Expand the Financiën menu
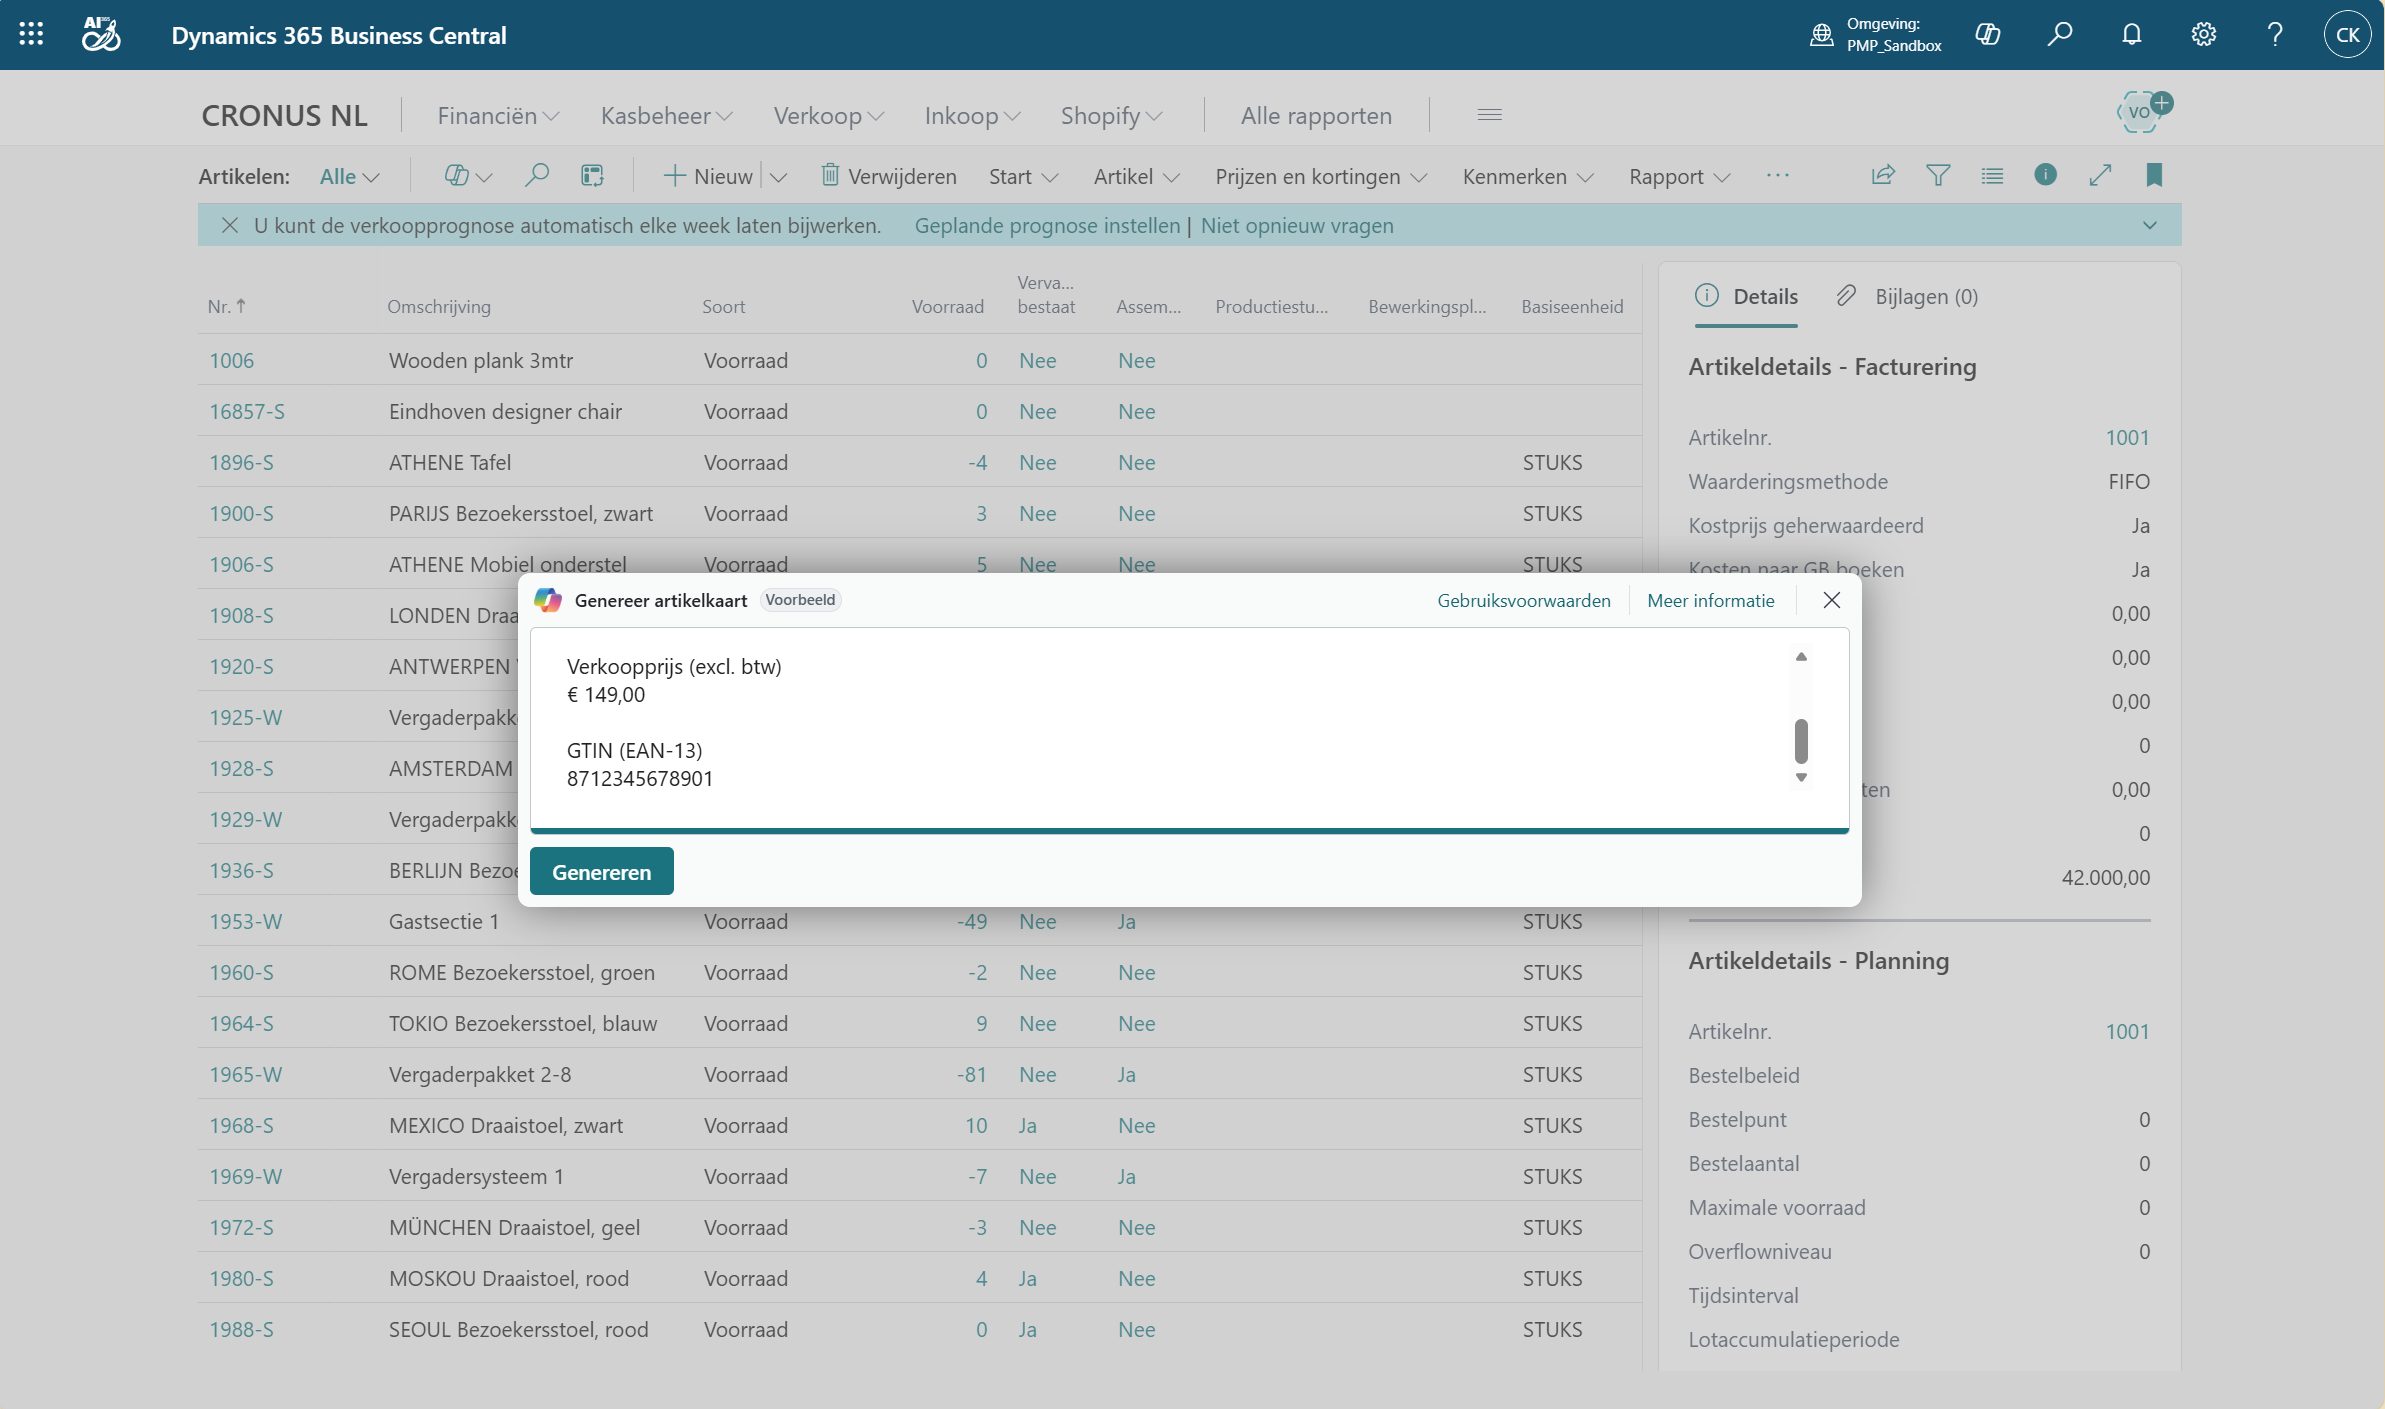This screenshot has height=1409, width=2385. [498, 116]
